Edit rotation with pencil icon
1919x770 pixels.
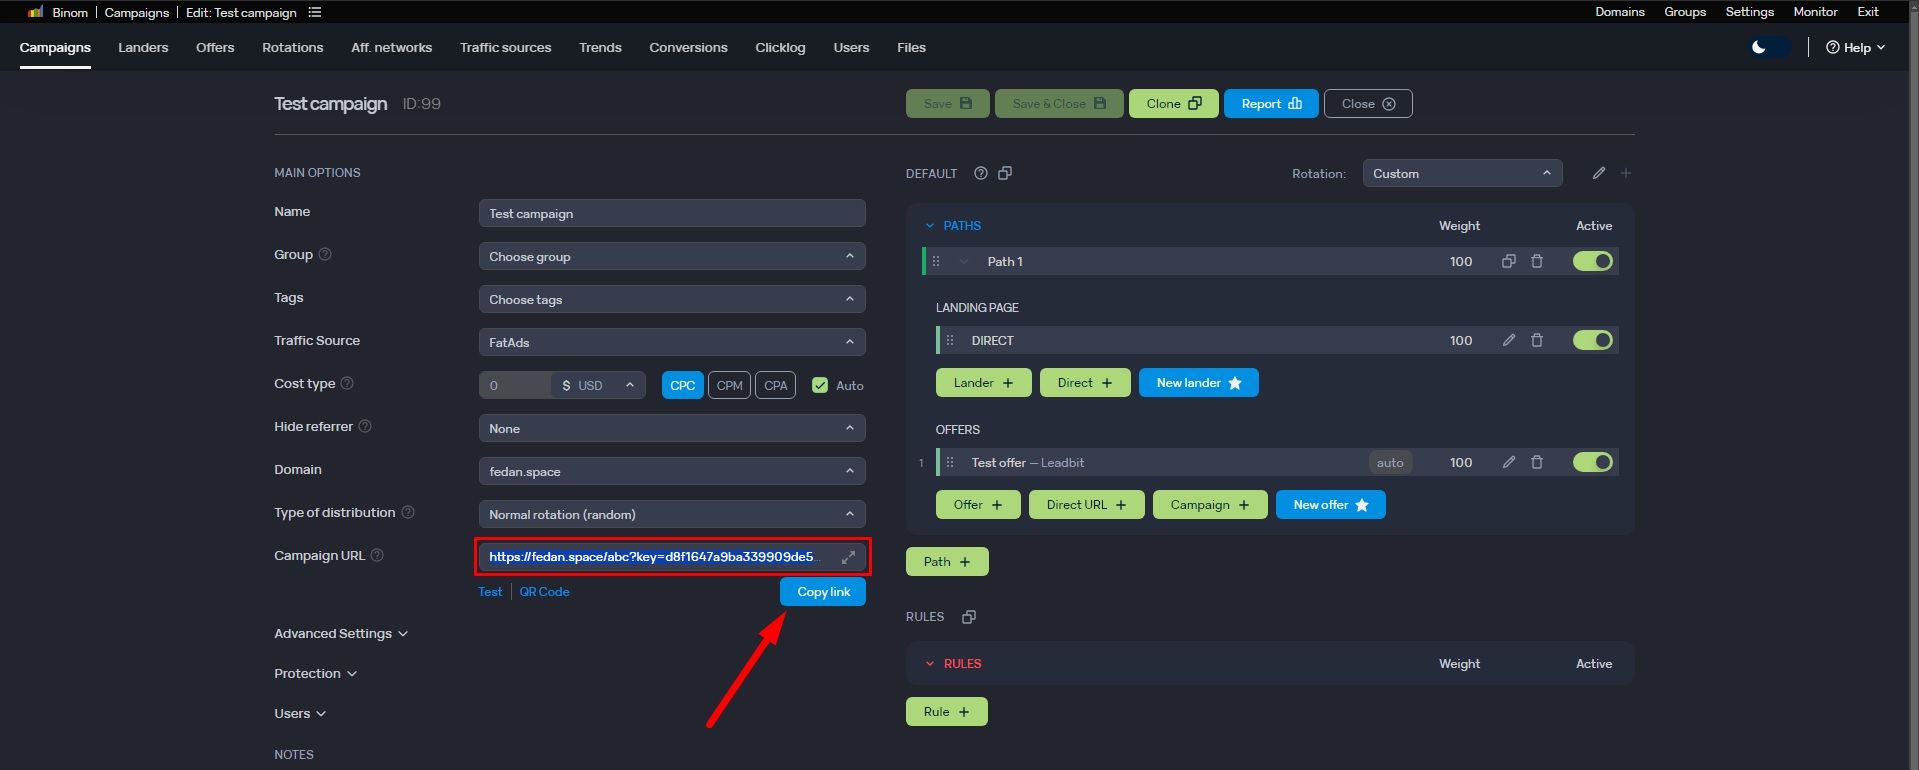pyautogui.click(x=1599, y=173)
